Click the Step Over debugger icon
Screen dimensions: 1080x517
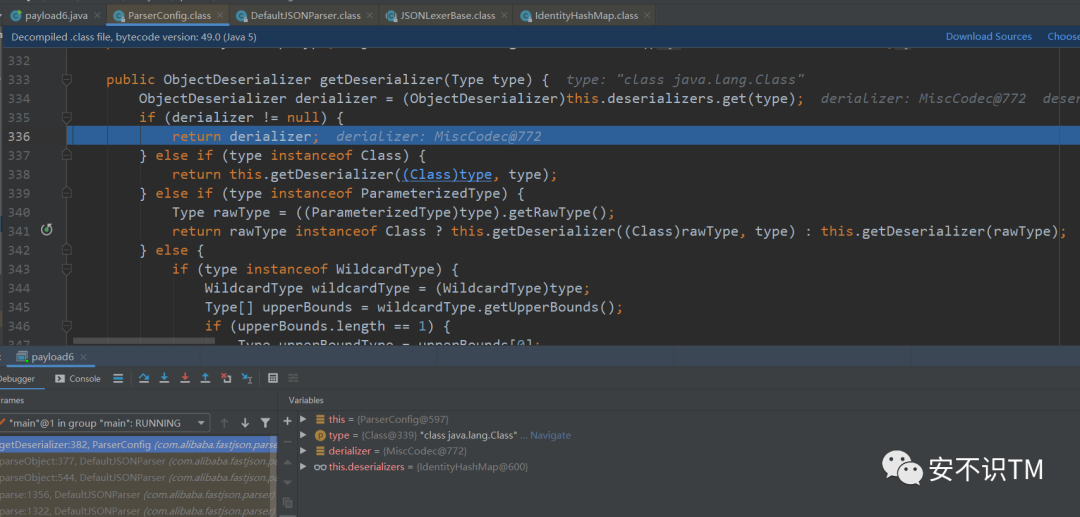tap(144, 378)
